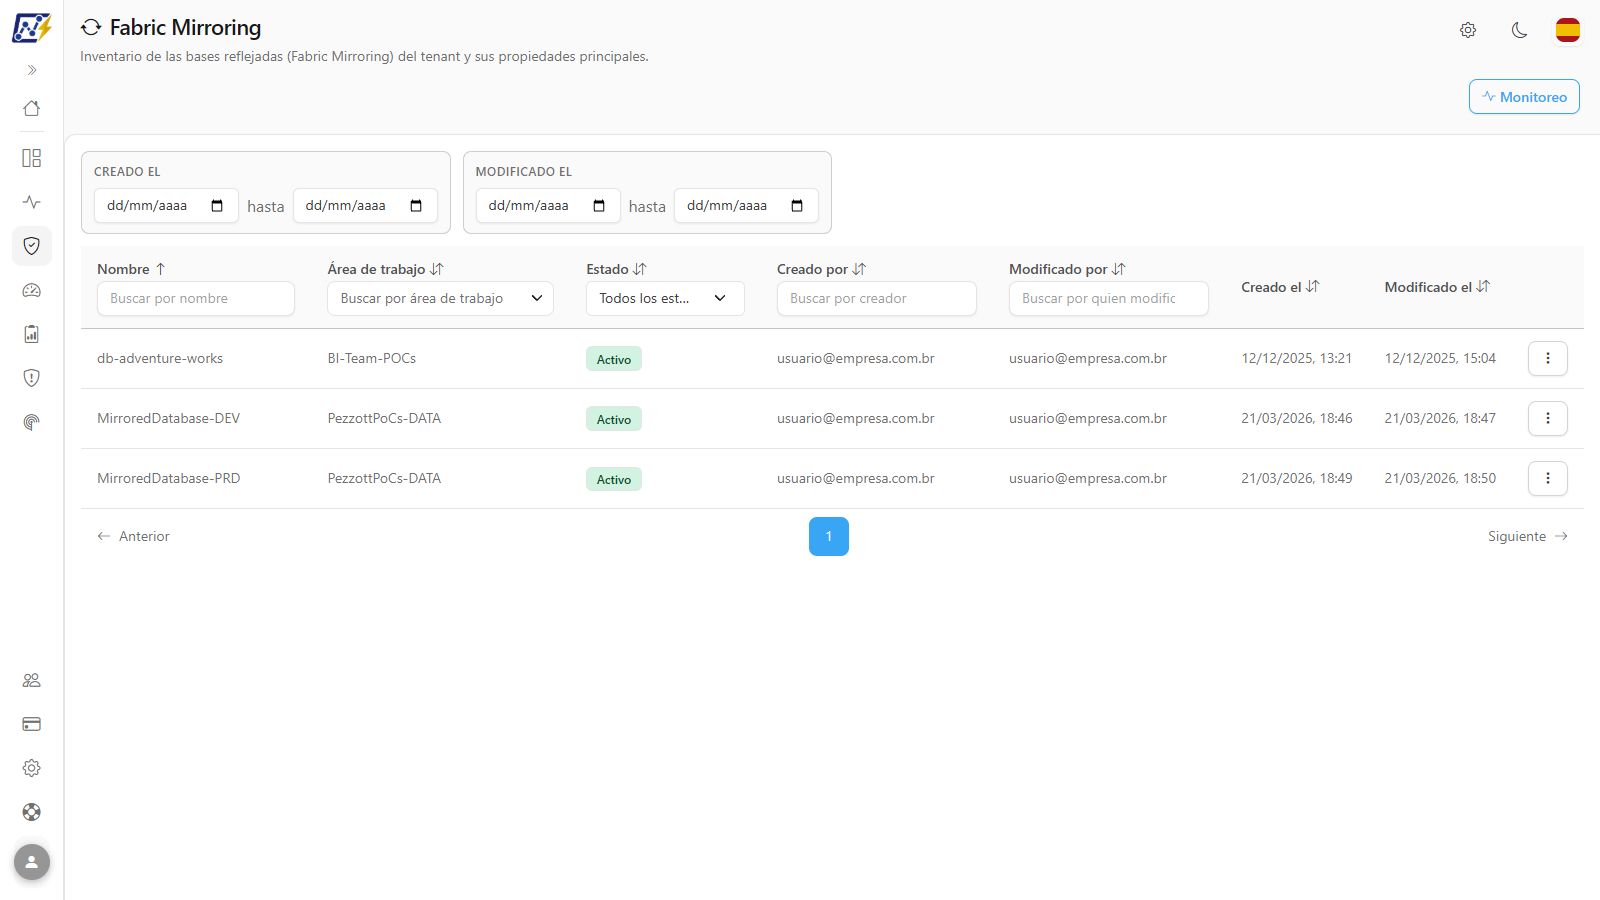Go to Siguiente page
Viewport: 1600px width, 900px height.
pyautogui.click(x=1528, y=536)
